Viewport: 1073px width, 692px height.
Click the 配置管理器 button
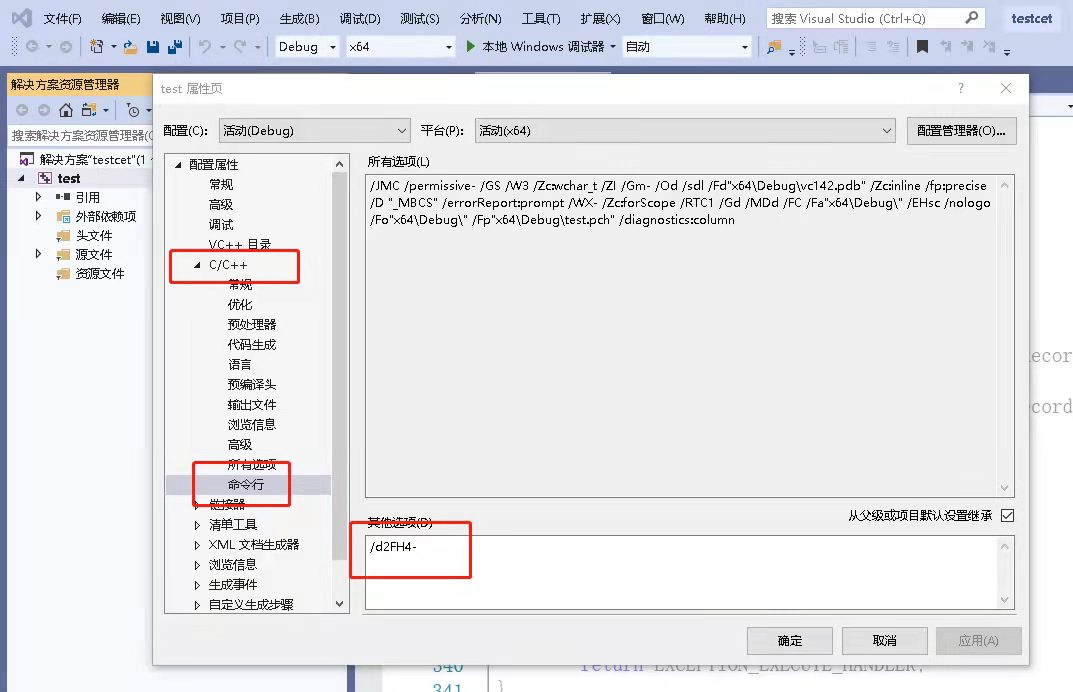961,131
